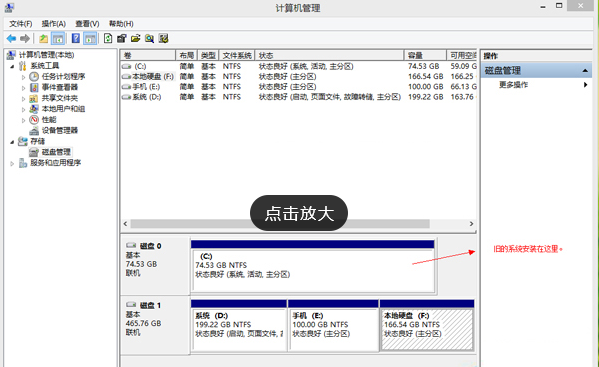Click the horizontal scrollbar thumb of volume list
The height and width of the screenshot is (367, 599).
pyautogui.click(x=280, y=224)
